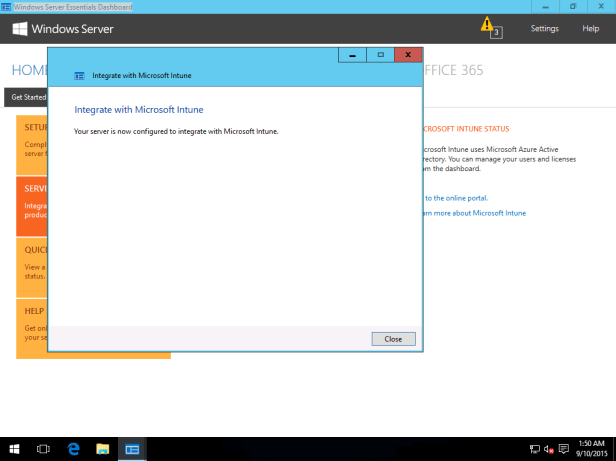This screenshot has width=616, height=461.
Task: Click the Close button in the dialog
Action: 393,339
